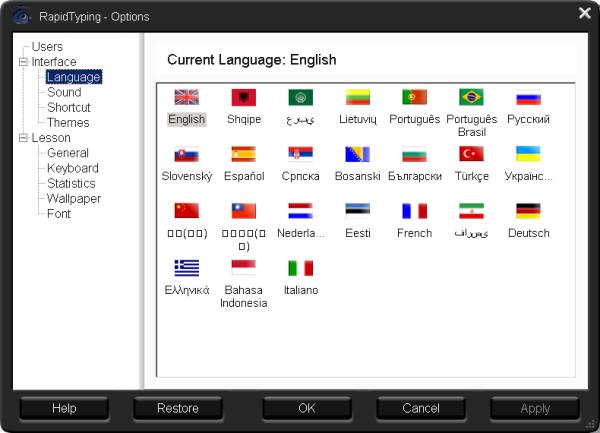Click the 'Eesti' language label
The width and height of the screenshot is (600, 433).
tap(358, 233)
